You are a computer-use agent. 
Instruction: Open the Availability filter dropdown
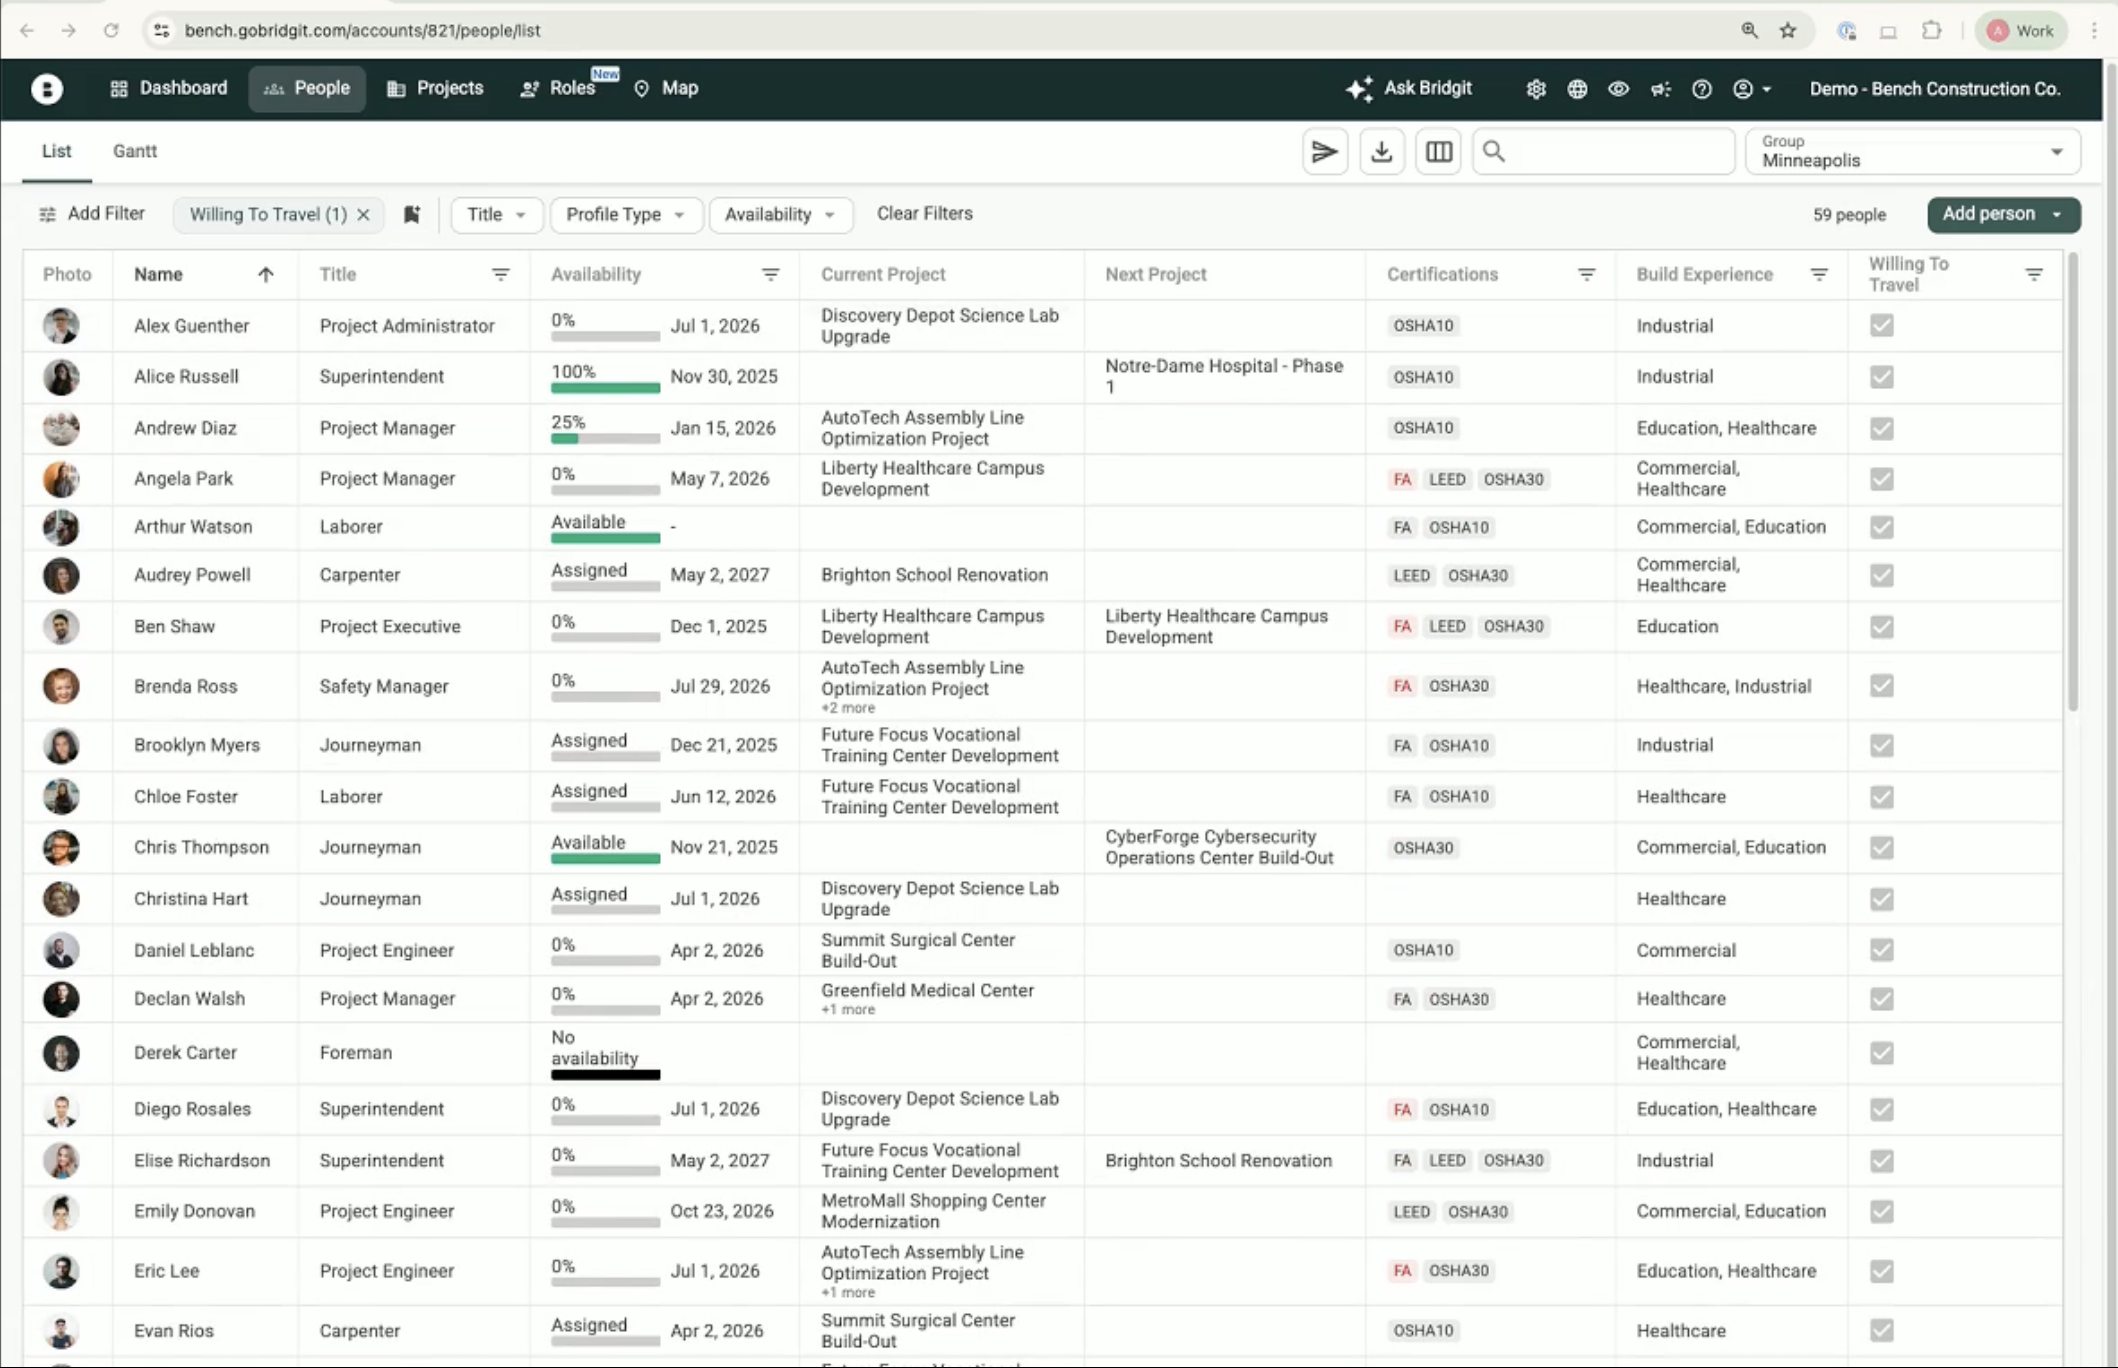click(779, 215)
